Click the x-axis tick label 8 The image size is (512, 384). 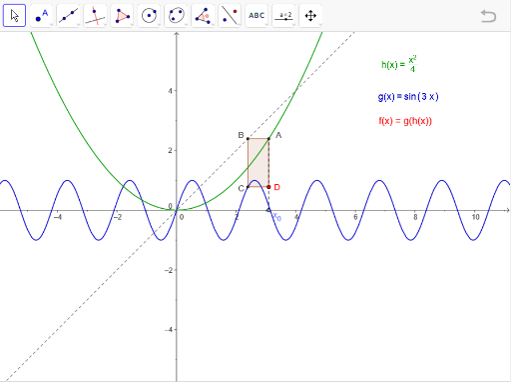tap(415, 217)
